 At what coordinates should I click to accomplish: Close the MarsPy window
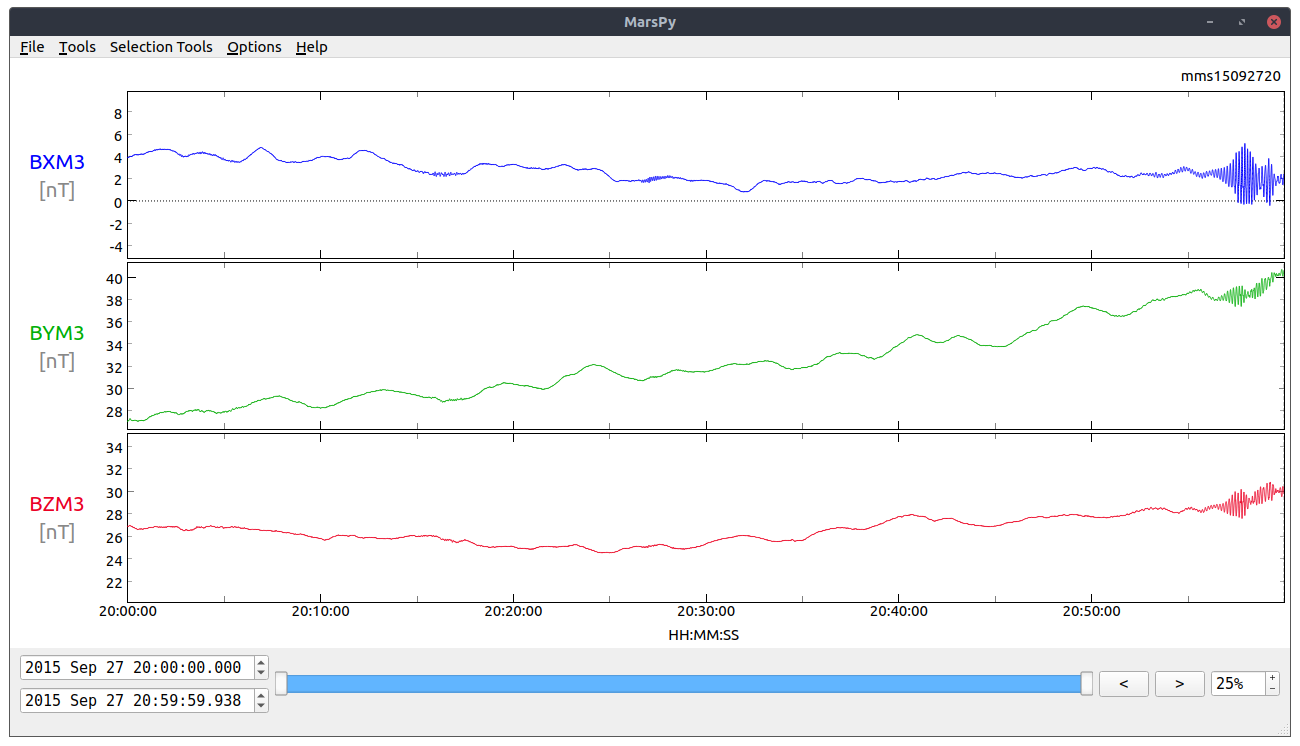(1274, 21)
